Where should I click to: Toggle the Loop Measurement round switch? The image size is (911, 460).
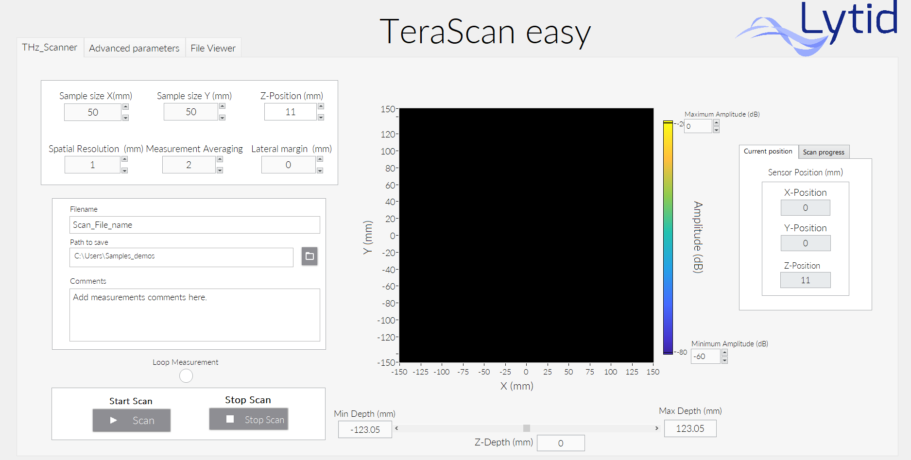(186, 376)
